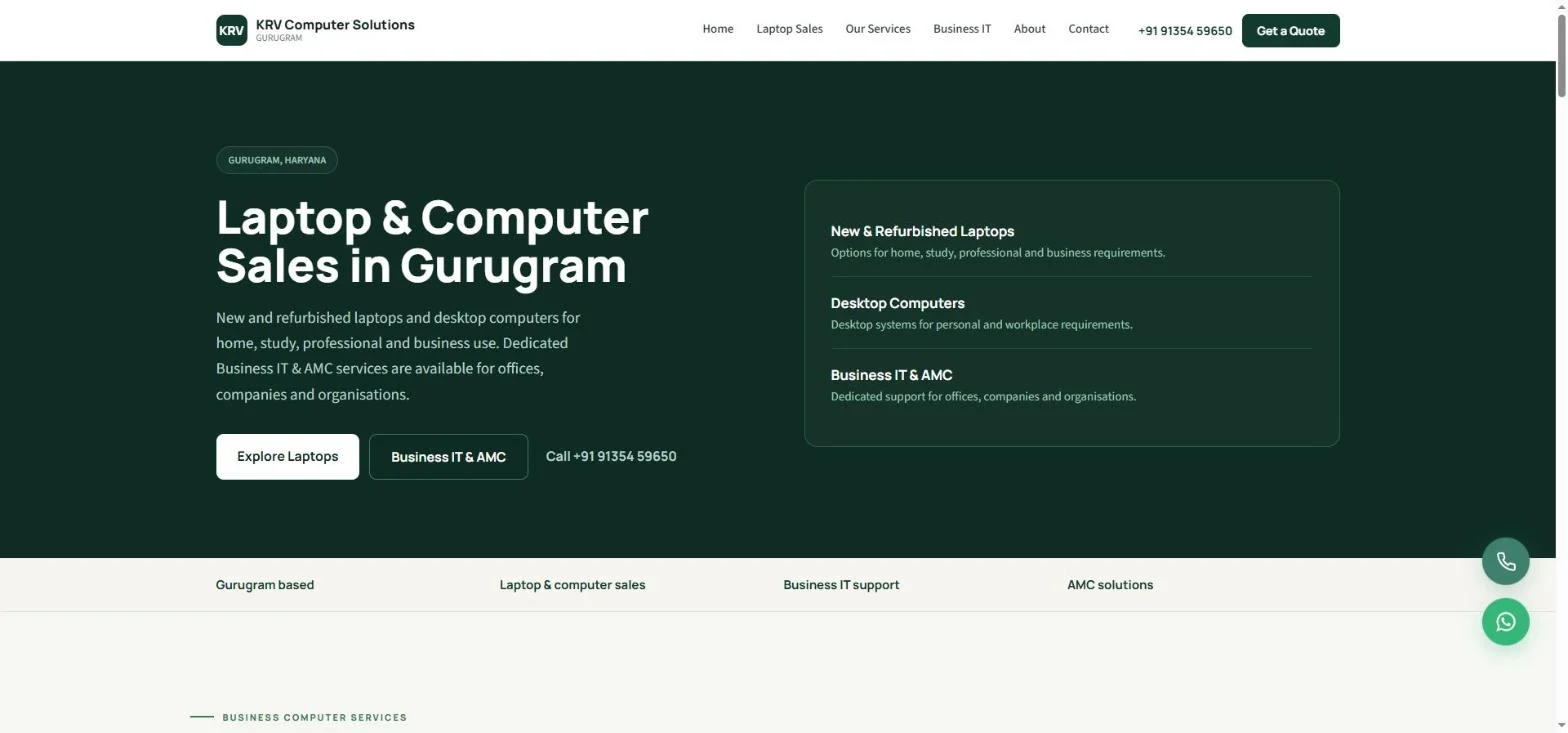The width and height of the screenshot is (1568, 733).
Task: Click the Get a Quote button
Action: pyautogui.click(x=1290, y=31)
